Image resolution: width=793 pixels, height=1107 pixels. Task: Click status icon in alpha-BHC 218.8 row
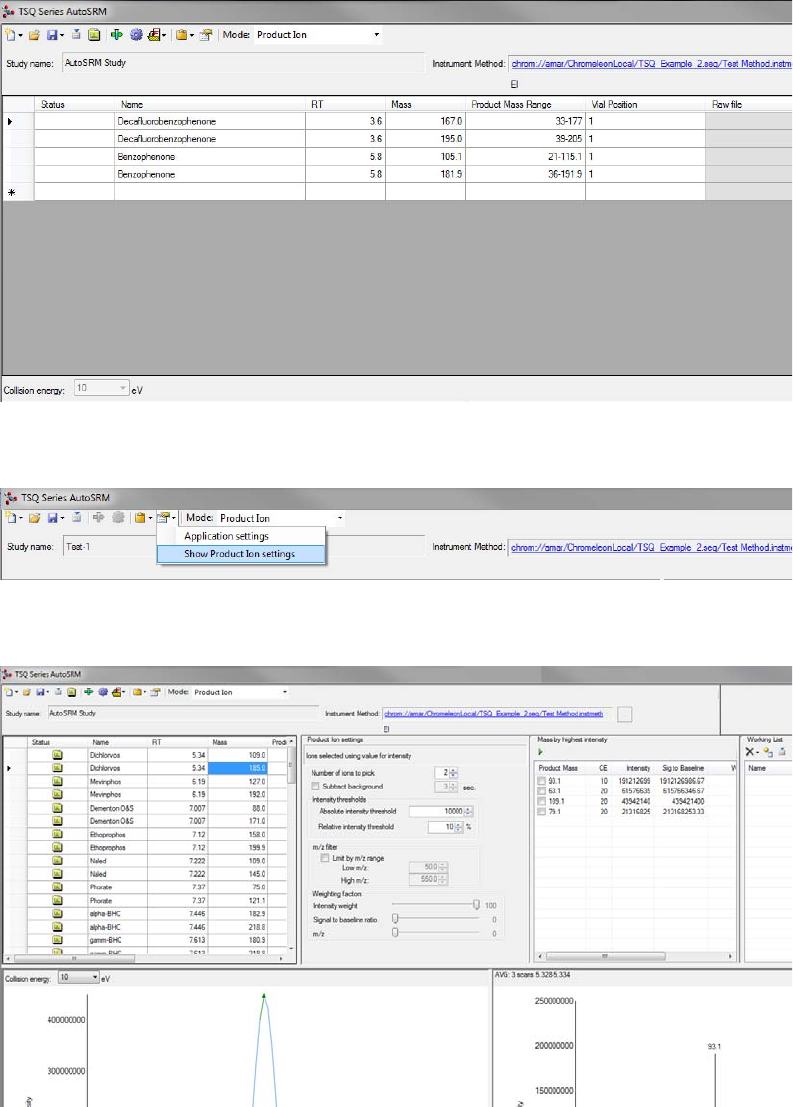click(x=57, y=927)
